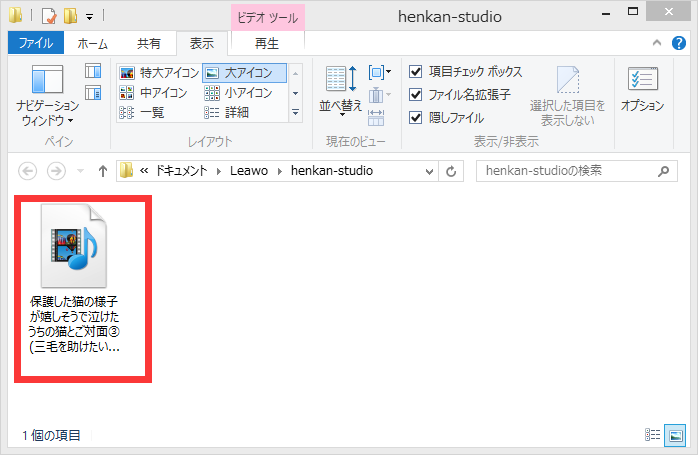The height and width of the screenshot is (455, 698).
Task: Toggle the details pane icon
Action: pos(93,93)
